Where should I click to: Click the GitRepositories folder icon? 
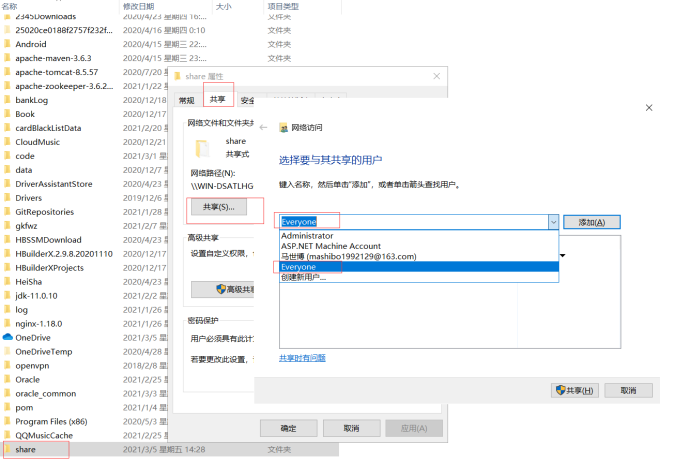(7, 212)
